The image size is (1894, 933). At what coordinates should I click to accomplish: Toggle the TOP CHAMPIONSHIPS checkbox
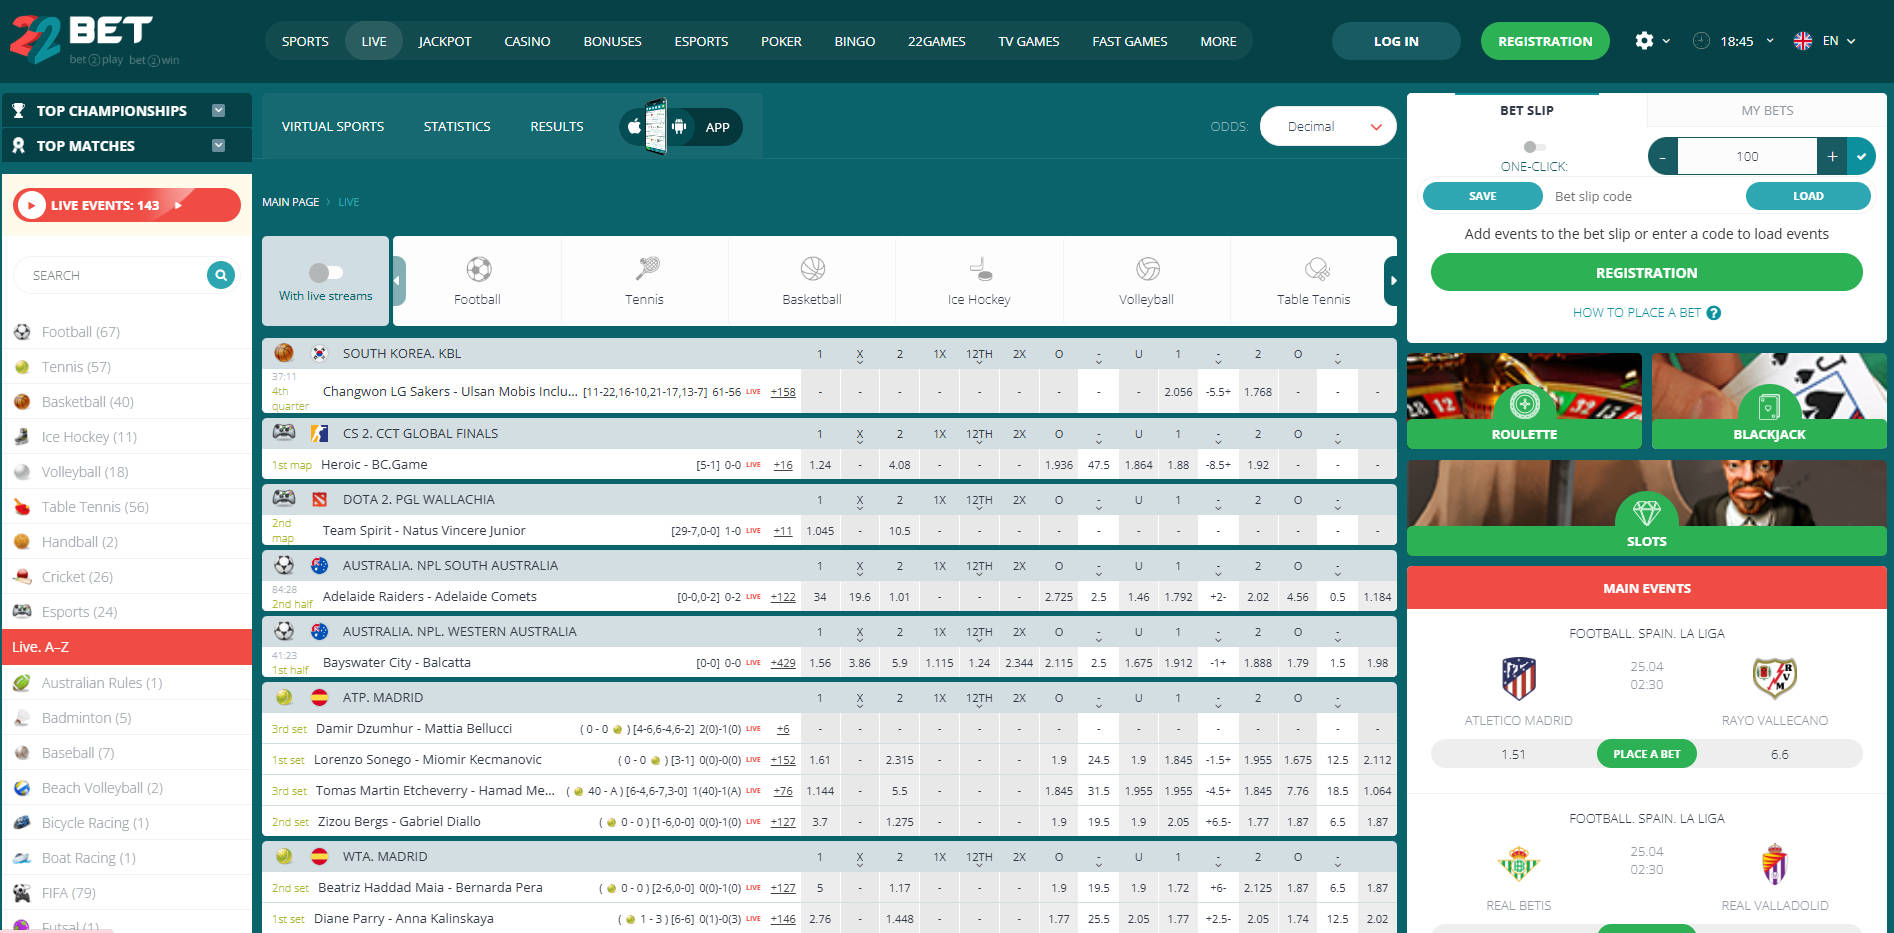point(219,110)
